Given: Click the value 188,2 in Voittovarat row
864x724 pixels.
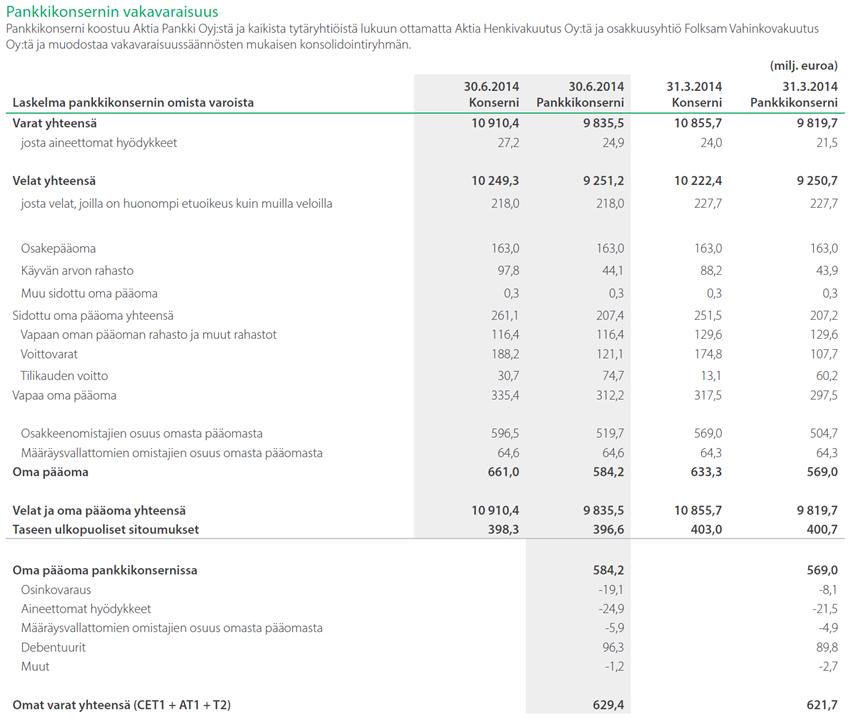Looking at the screenshot, I should [505, 354].
